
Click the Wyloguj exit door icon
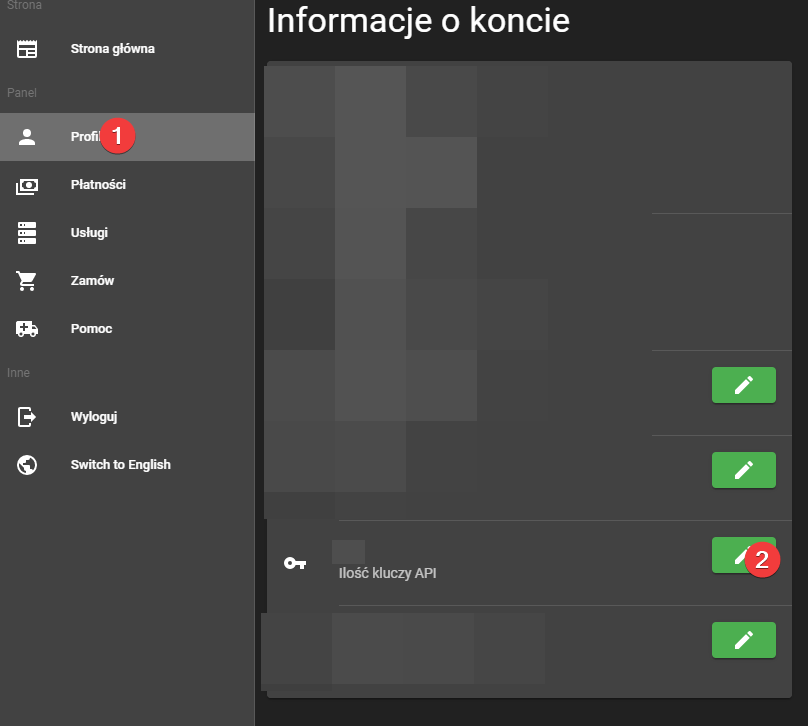tap(27, 417)
